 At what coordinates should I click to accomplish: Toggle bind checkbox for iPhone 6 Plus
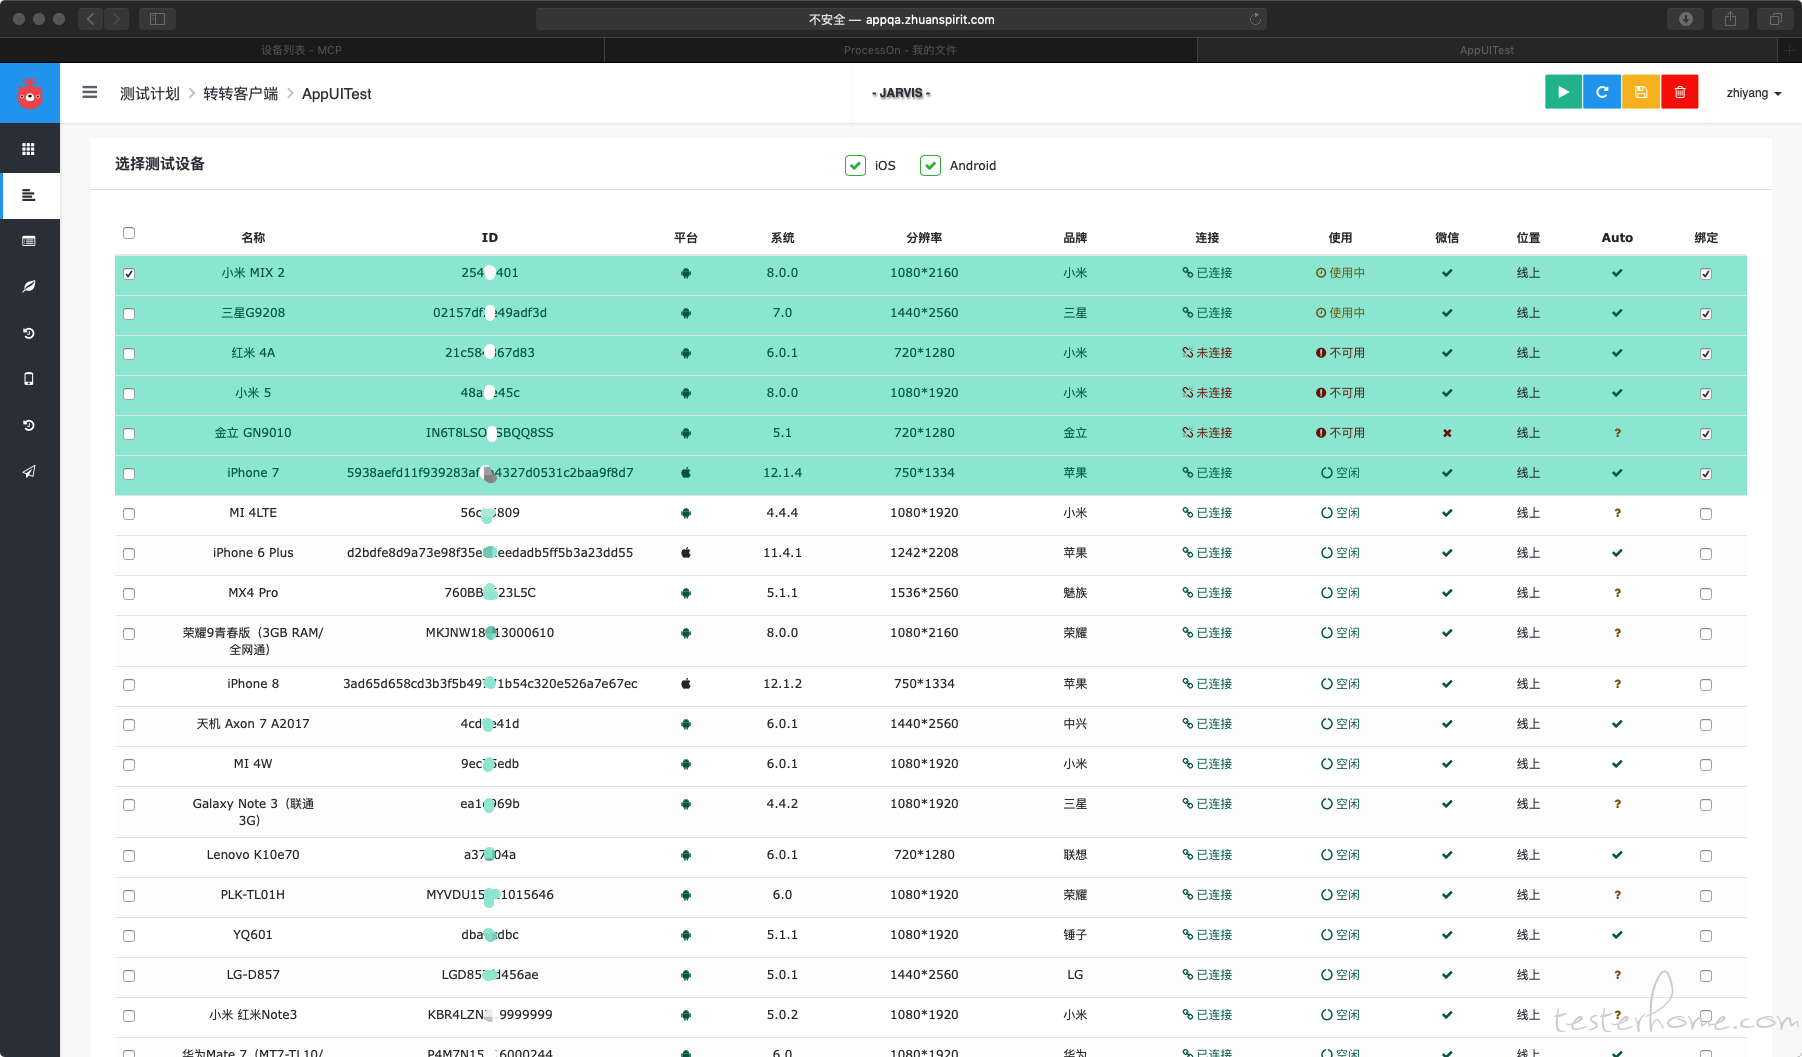coord(1706,554)
